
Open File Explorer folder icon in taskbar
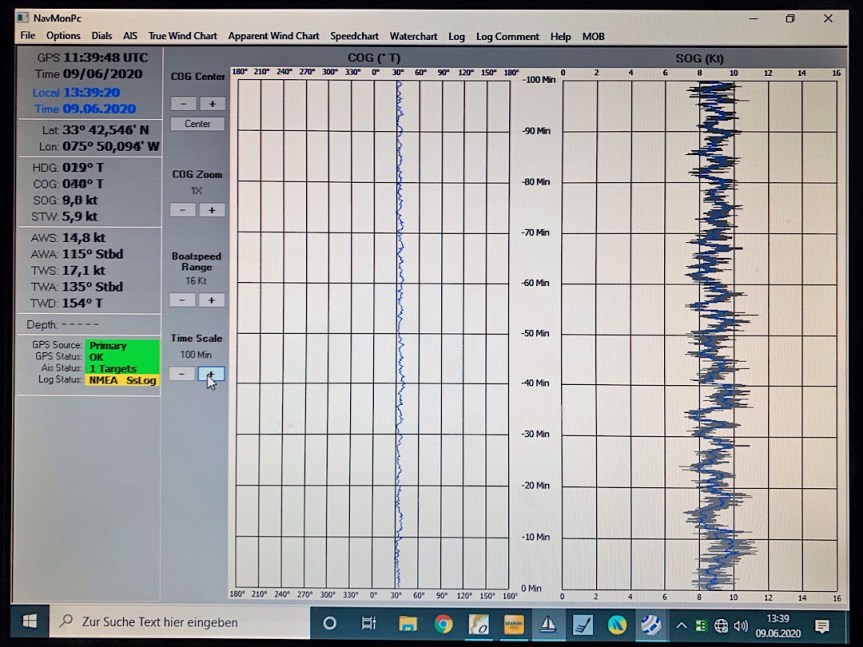408,625
